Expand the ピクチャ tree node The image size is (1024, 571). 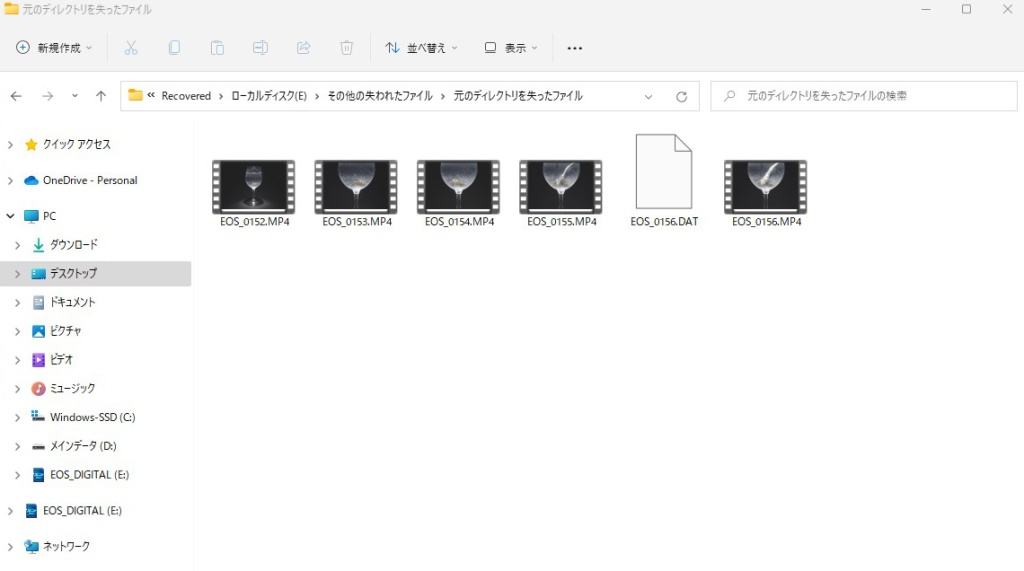coord(18,331)
